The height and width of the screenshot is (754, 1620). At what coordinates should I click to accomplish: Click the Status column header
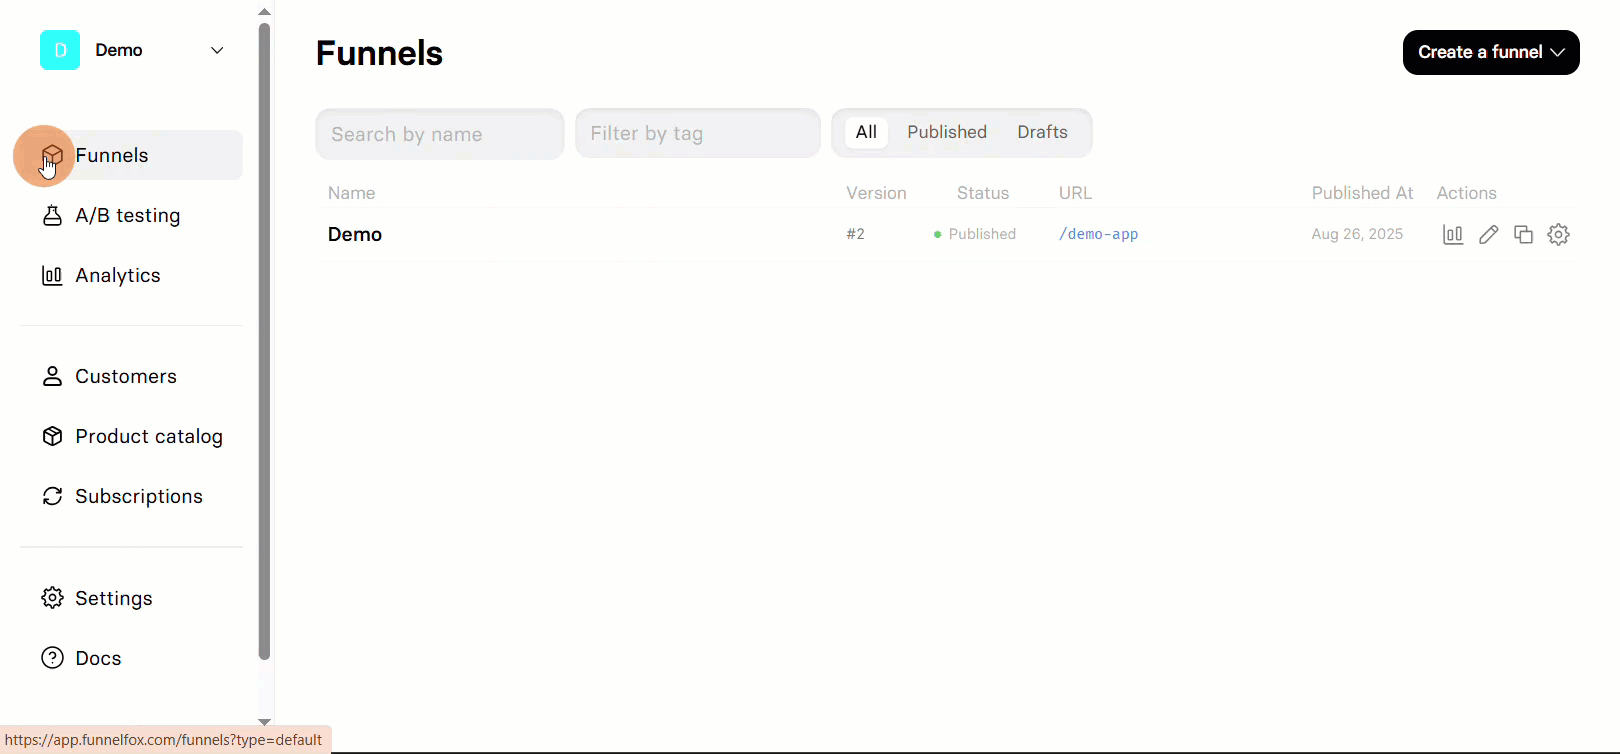coord(983,193)
